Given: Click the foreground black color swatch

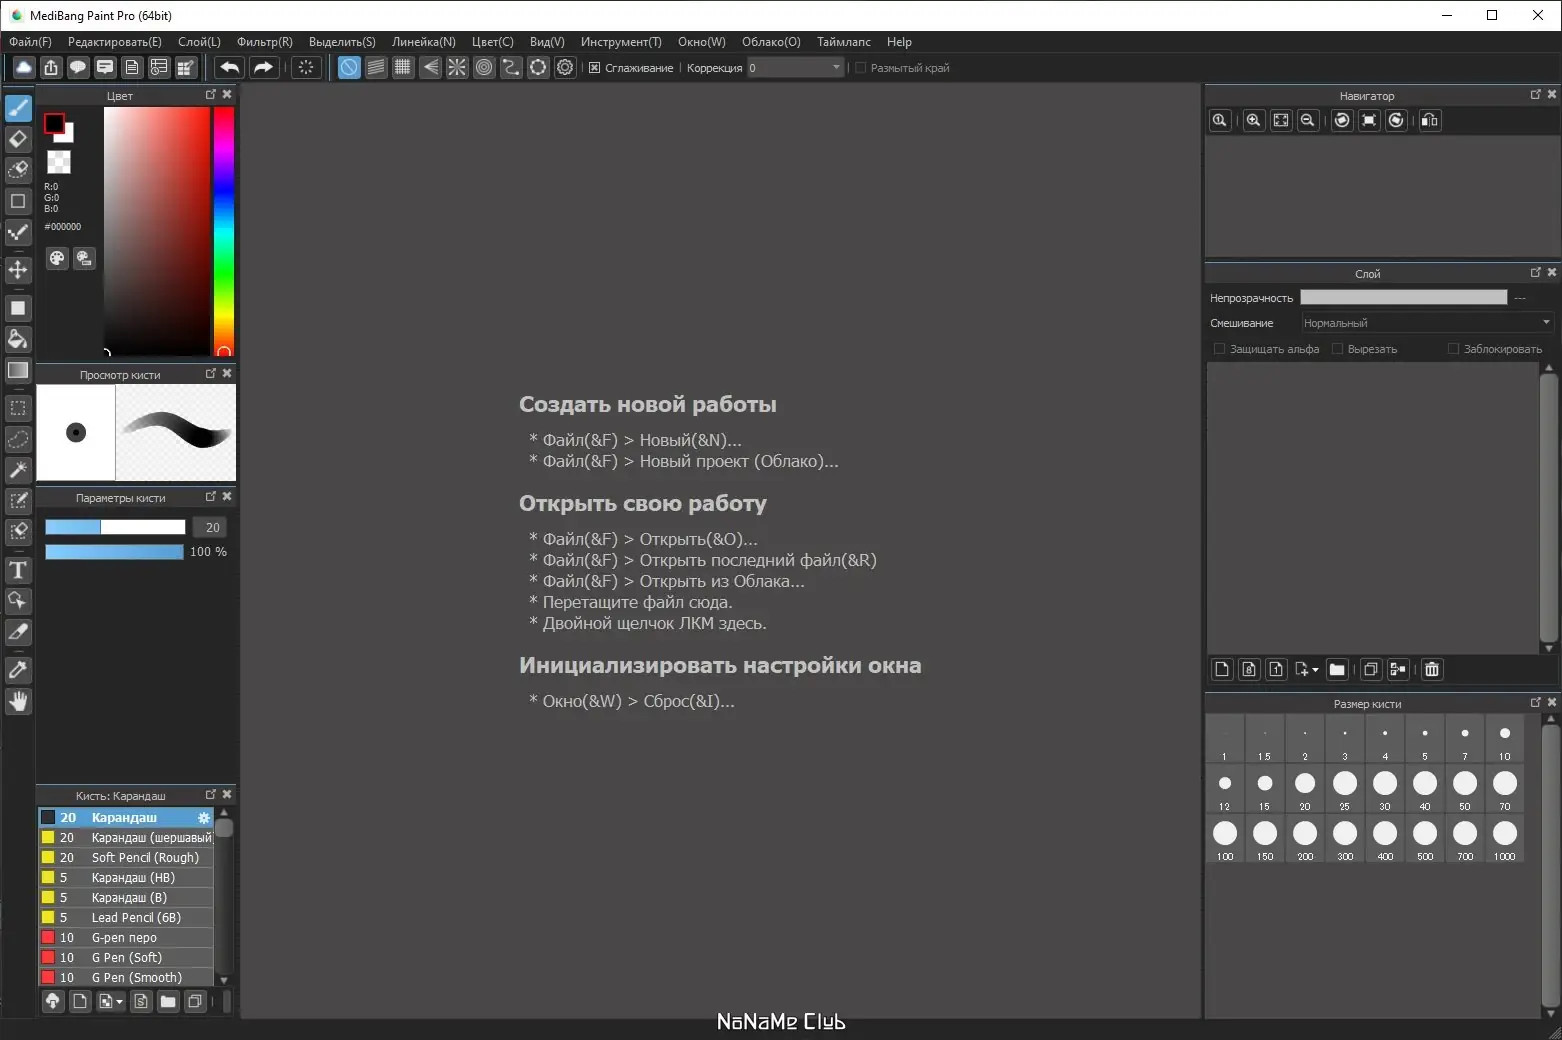Looking at the screenshot, I should click(54, 124).
